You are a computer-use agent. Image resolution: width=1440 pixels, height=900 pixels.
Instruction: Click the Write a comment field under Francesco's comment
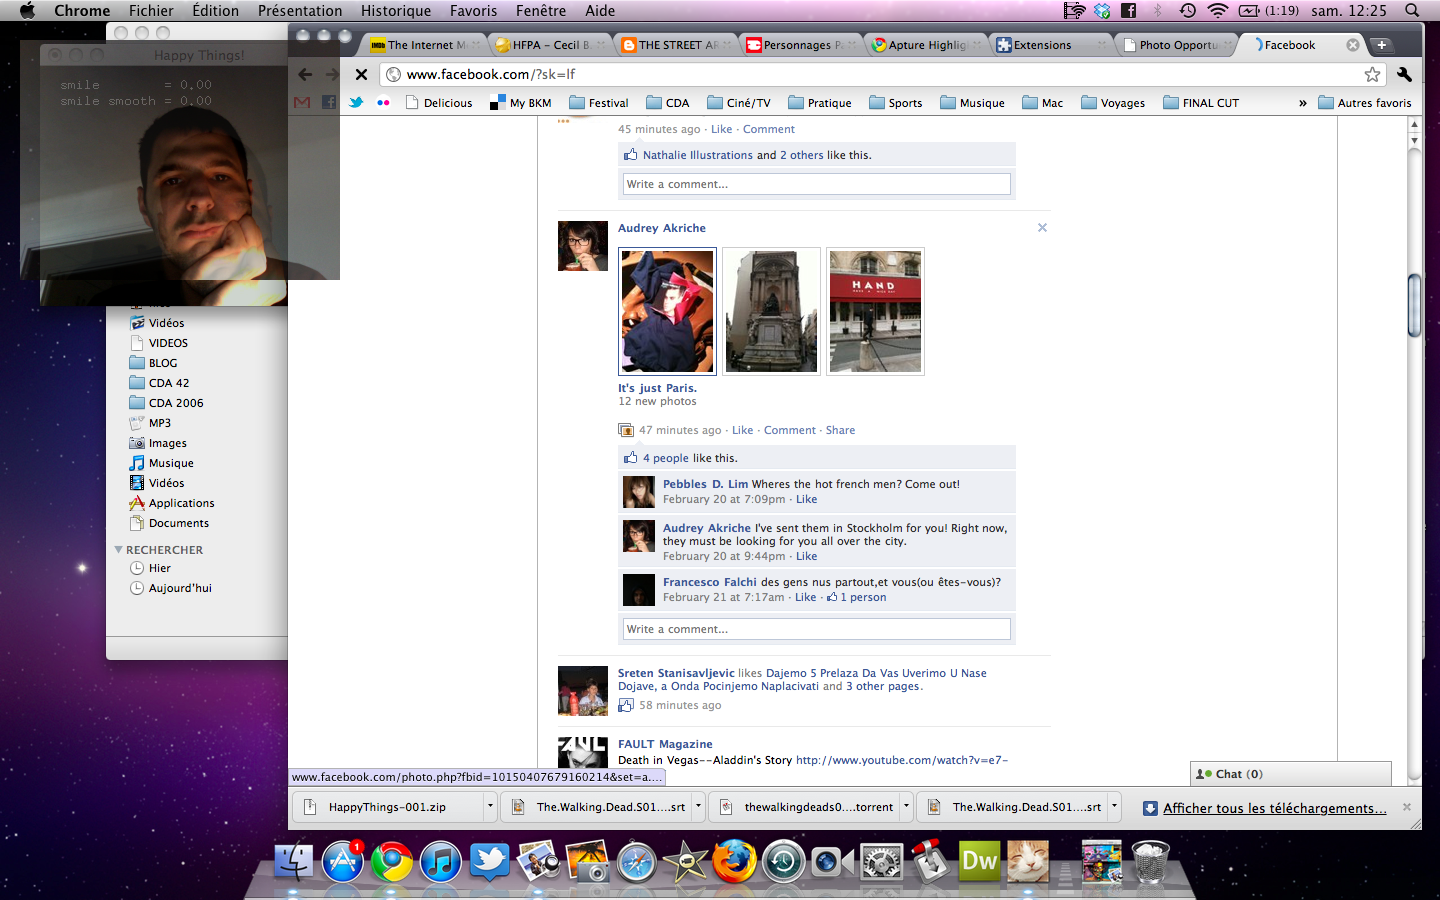coord(816,629)
